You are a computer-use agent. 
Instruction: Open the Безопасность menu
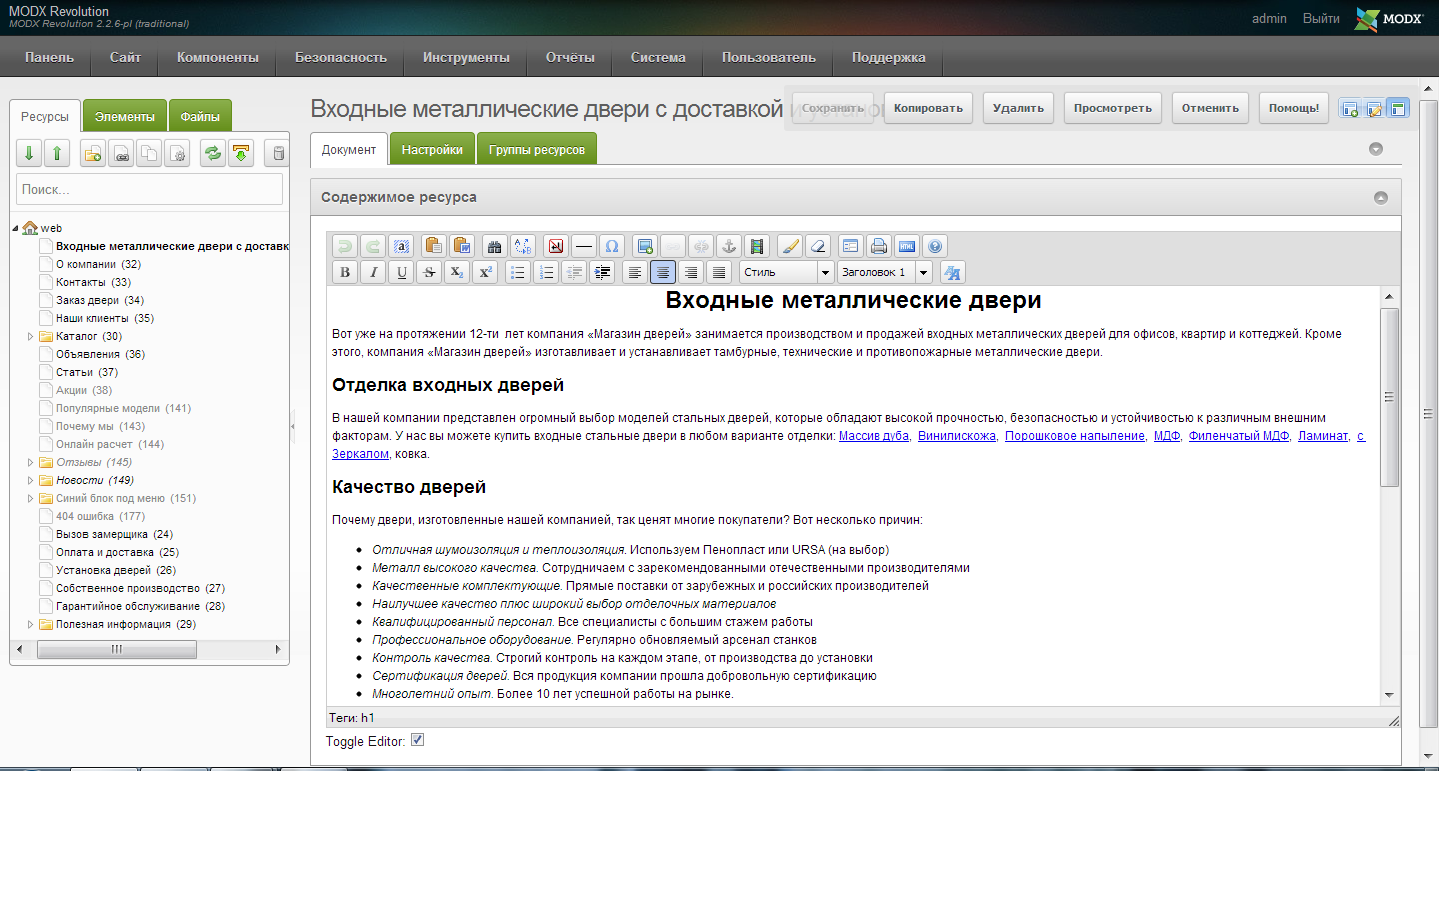341,57
